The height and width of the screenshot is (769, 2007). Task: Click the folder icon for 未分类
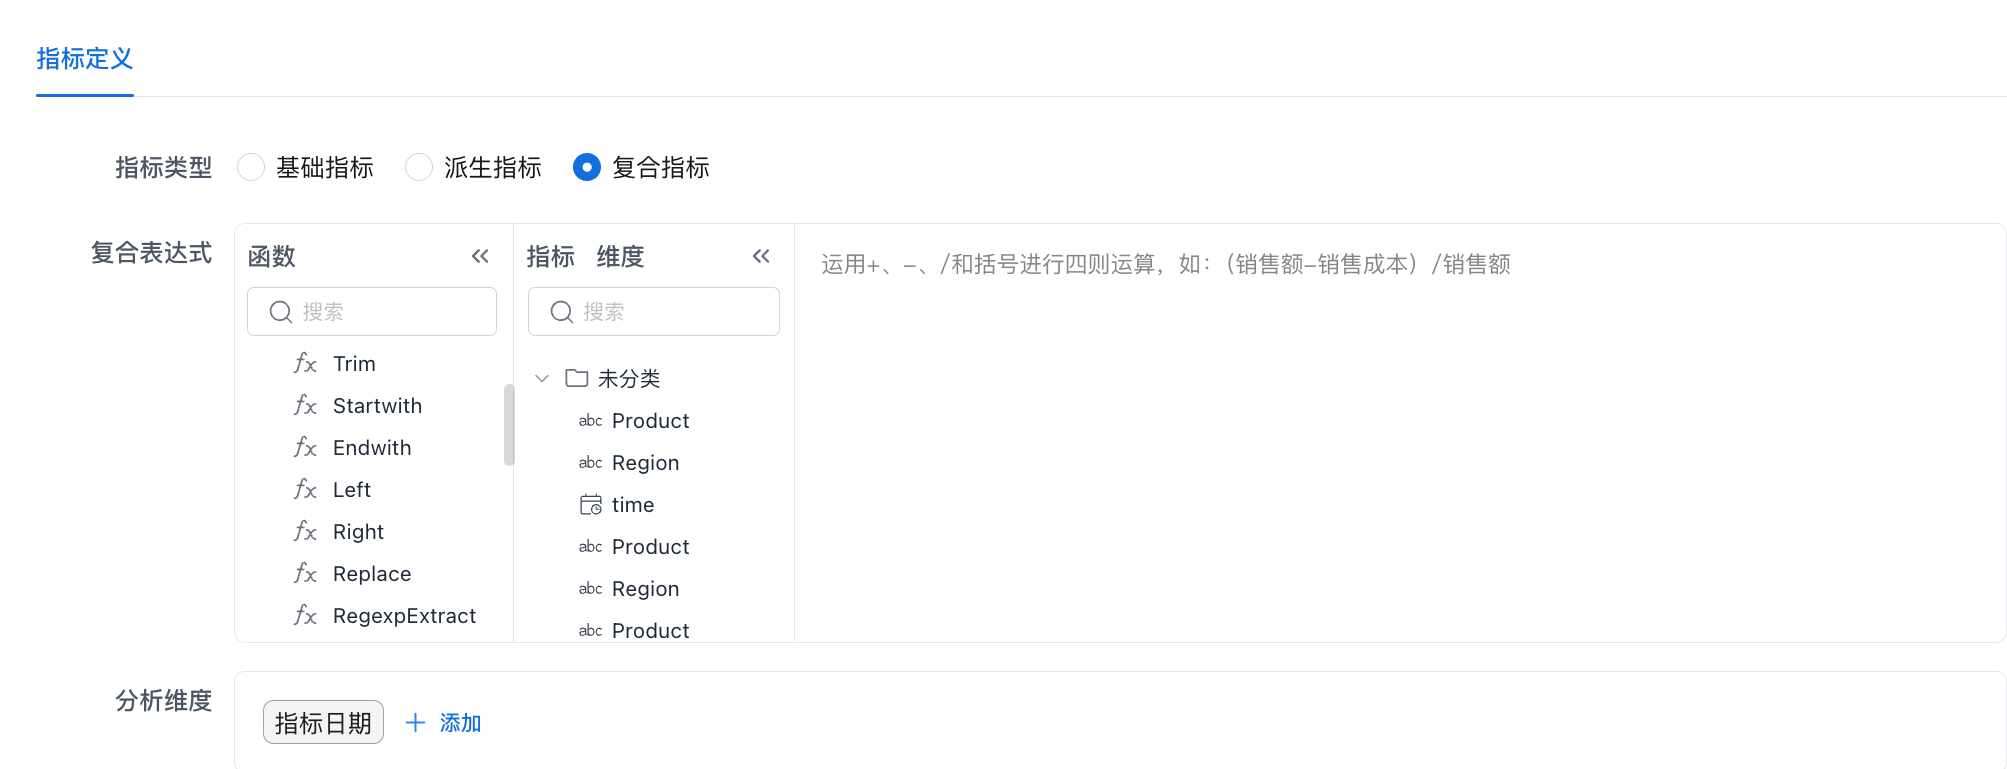577,378
